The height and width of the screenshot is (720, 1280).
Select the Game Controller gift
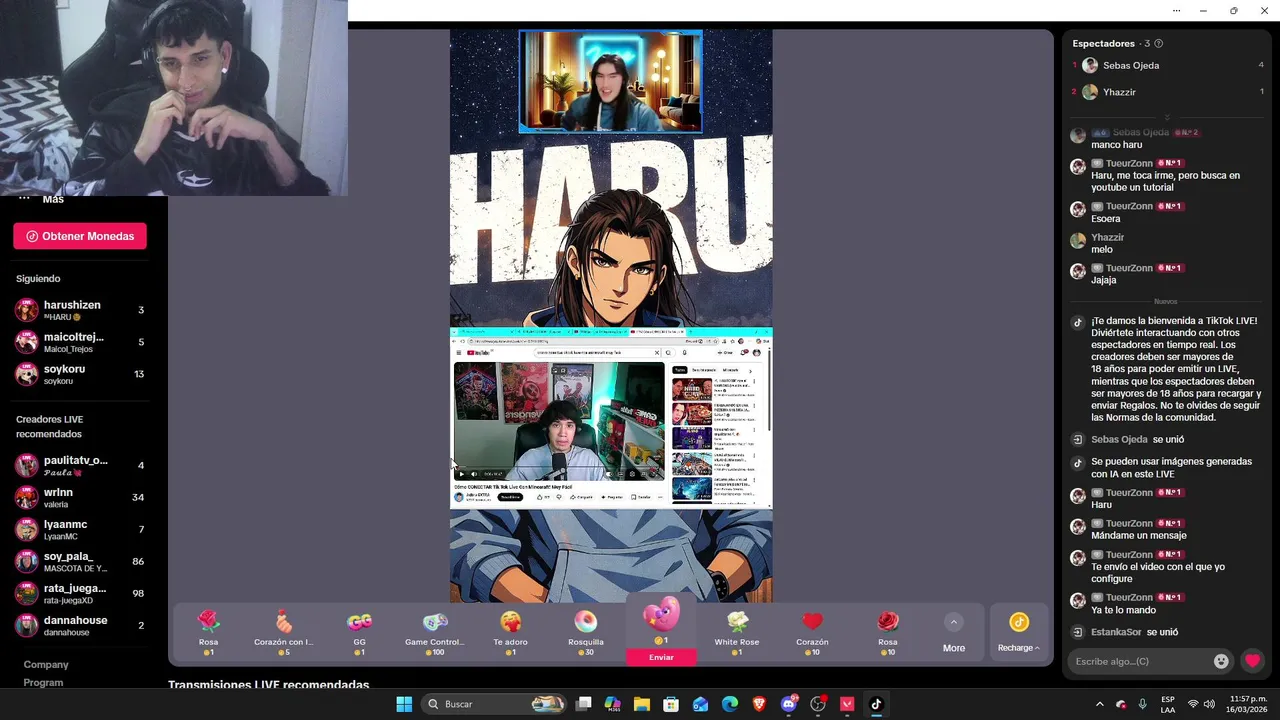pyautogui.click(x=434, y=633)
